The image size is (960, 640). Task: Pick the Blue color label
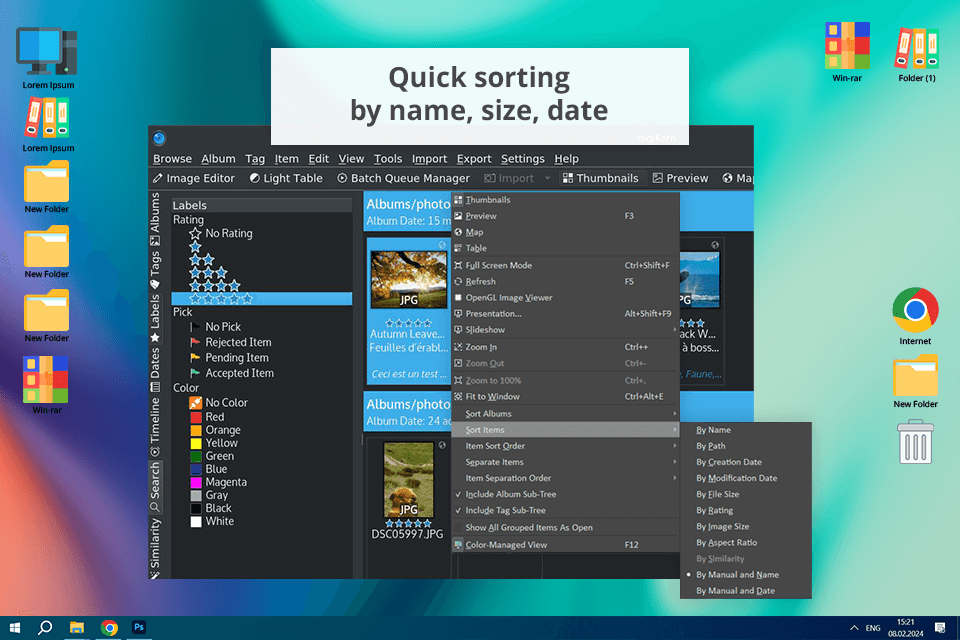[x=209, y=469]
